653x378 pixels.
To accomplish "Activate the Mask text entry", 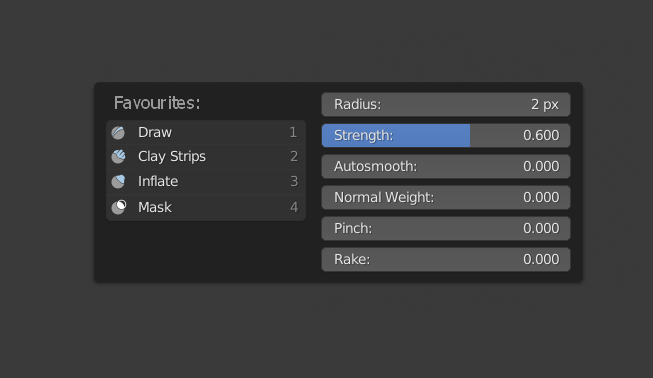I will tap(155, 207).
